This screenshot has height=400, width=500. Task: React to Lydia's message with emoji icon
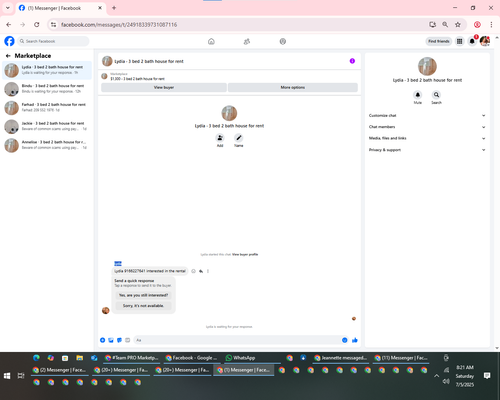(x=193, y=271)
